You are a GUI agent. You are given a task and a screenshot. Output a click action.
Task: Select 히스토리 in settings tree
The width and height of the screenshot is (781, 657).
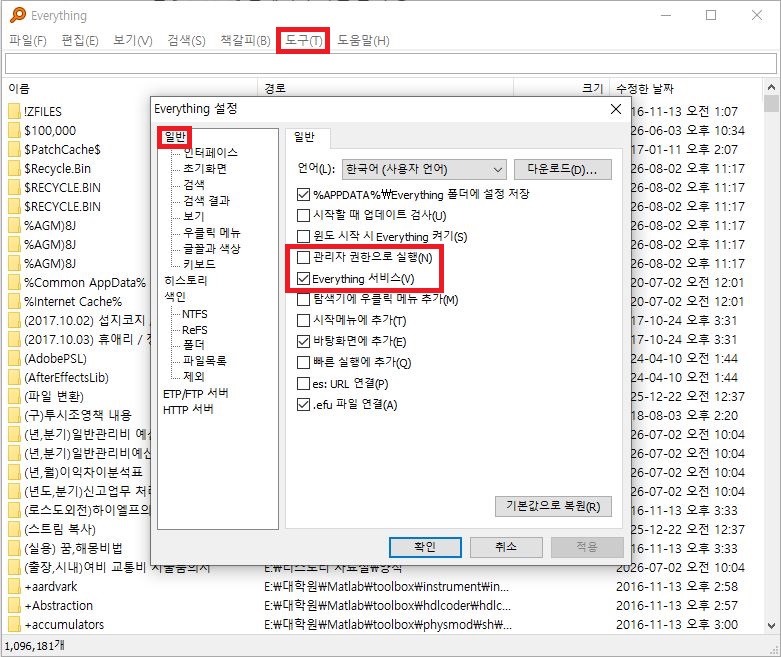(x=185, y=280)
